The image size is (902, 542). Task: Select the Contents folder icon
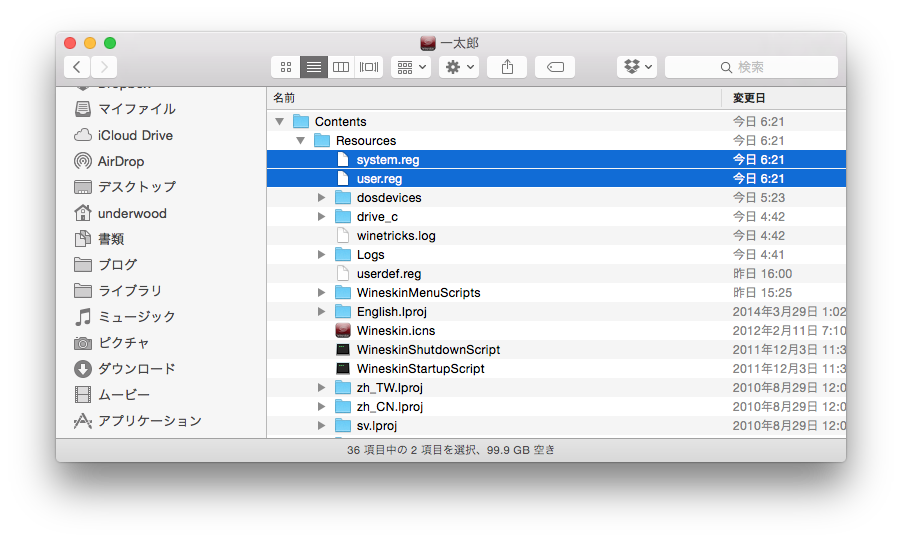point(301,121)
